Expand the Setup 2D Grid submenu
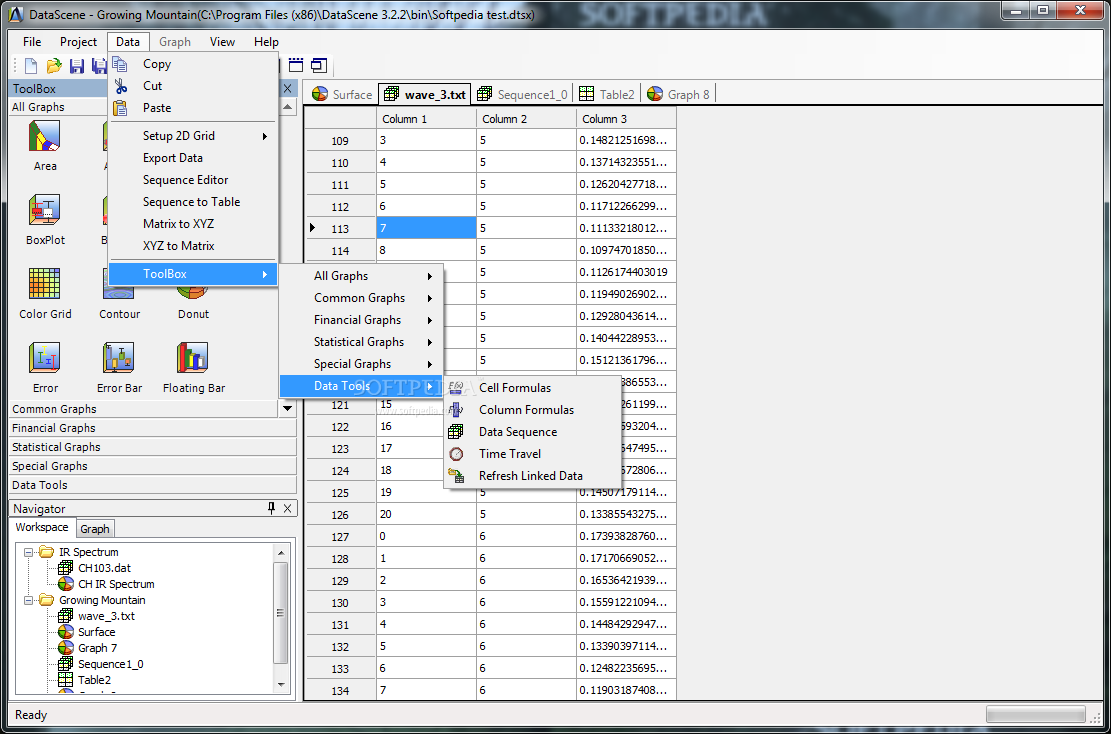Viewport: 1111px width, 734px height. click(x=193, y=136)
